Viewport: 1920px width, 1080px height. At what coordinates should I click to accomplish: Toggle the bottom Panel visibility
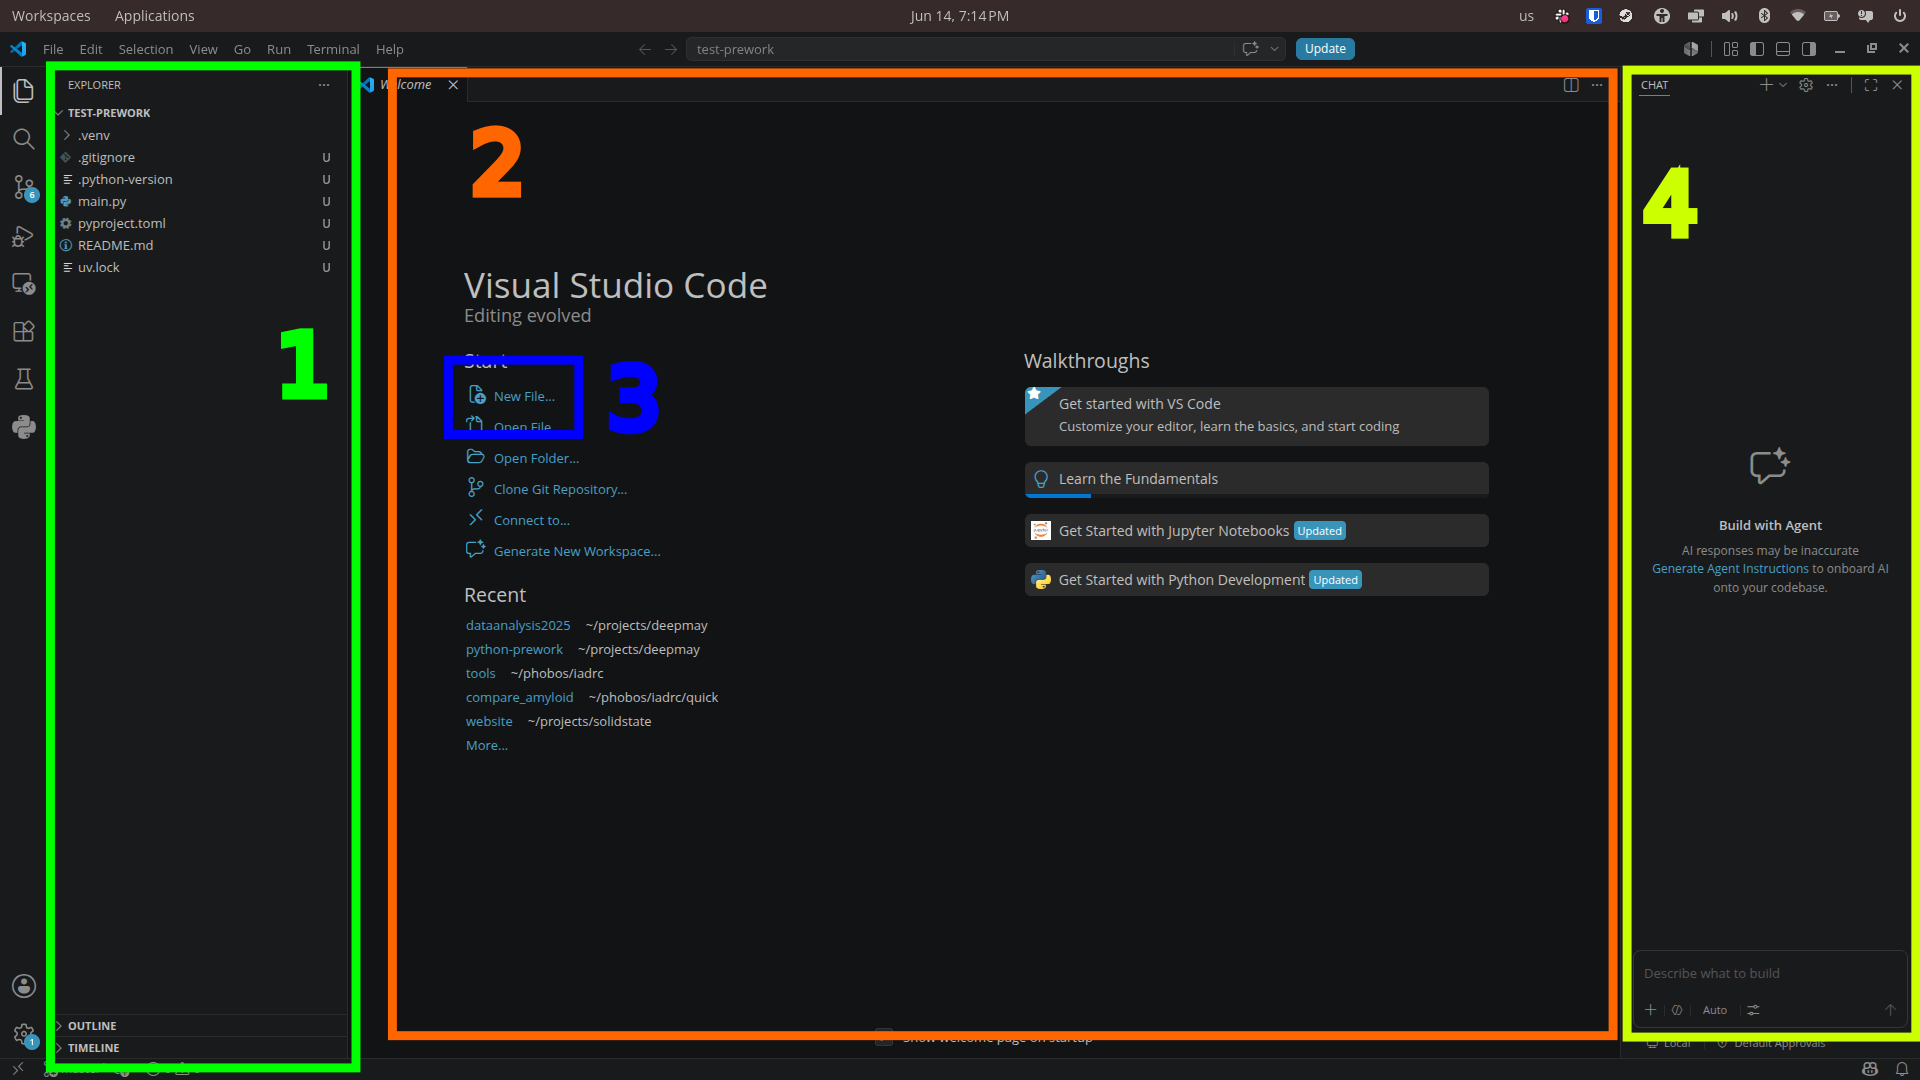[1783, 49]
